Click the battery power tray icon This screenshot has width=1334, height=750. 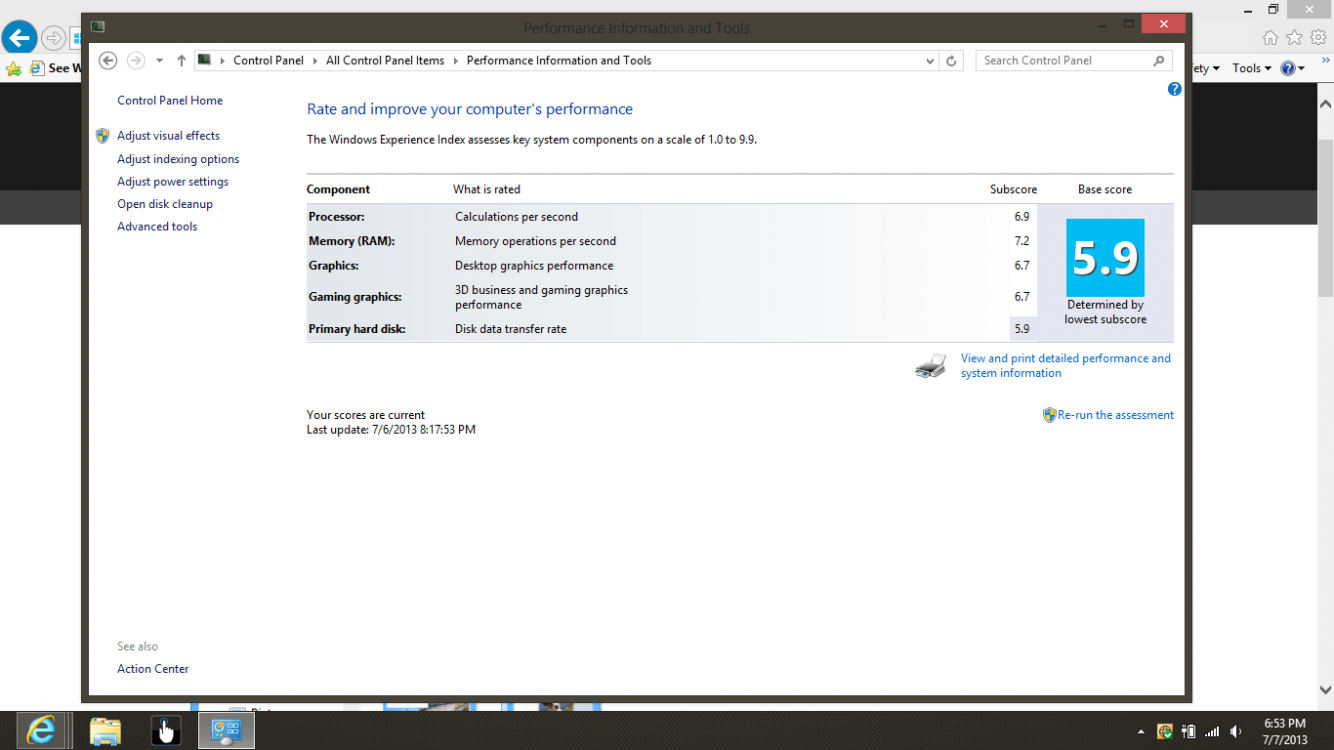tap(1188, 732)
